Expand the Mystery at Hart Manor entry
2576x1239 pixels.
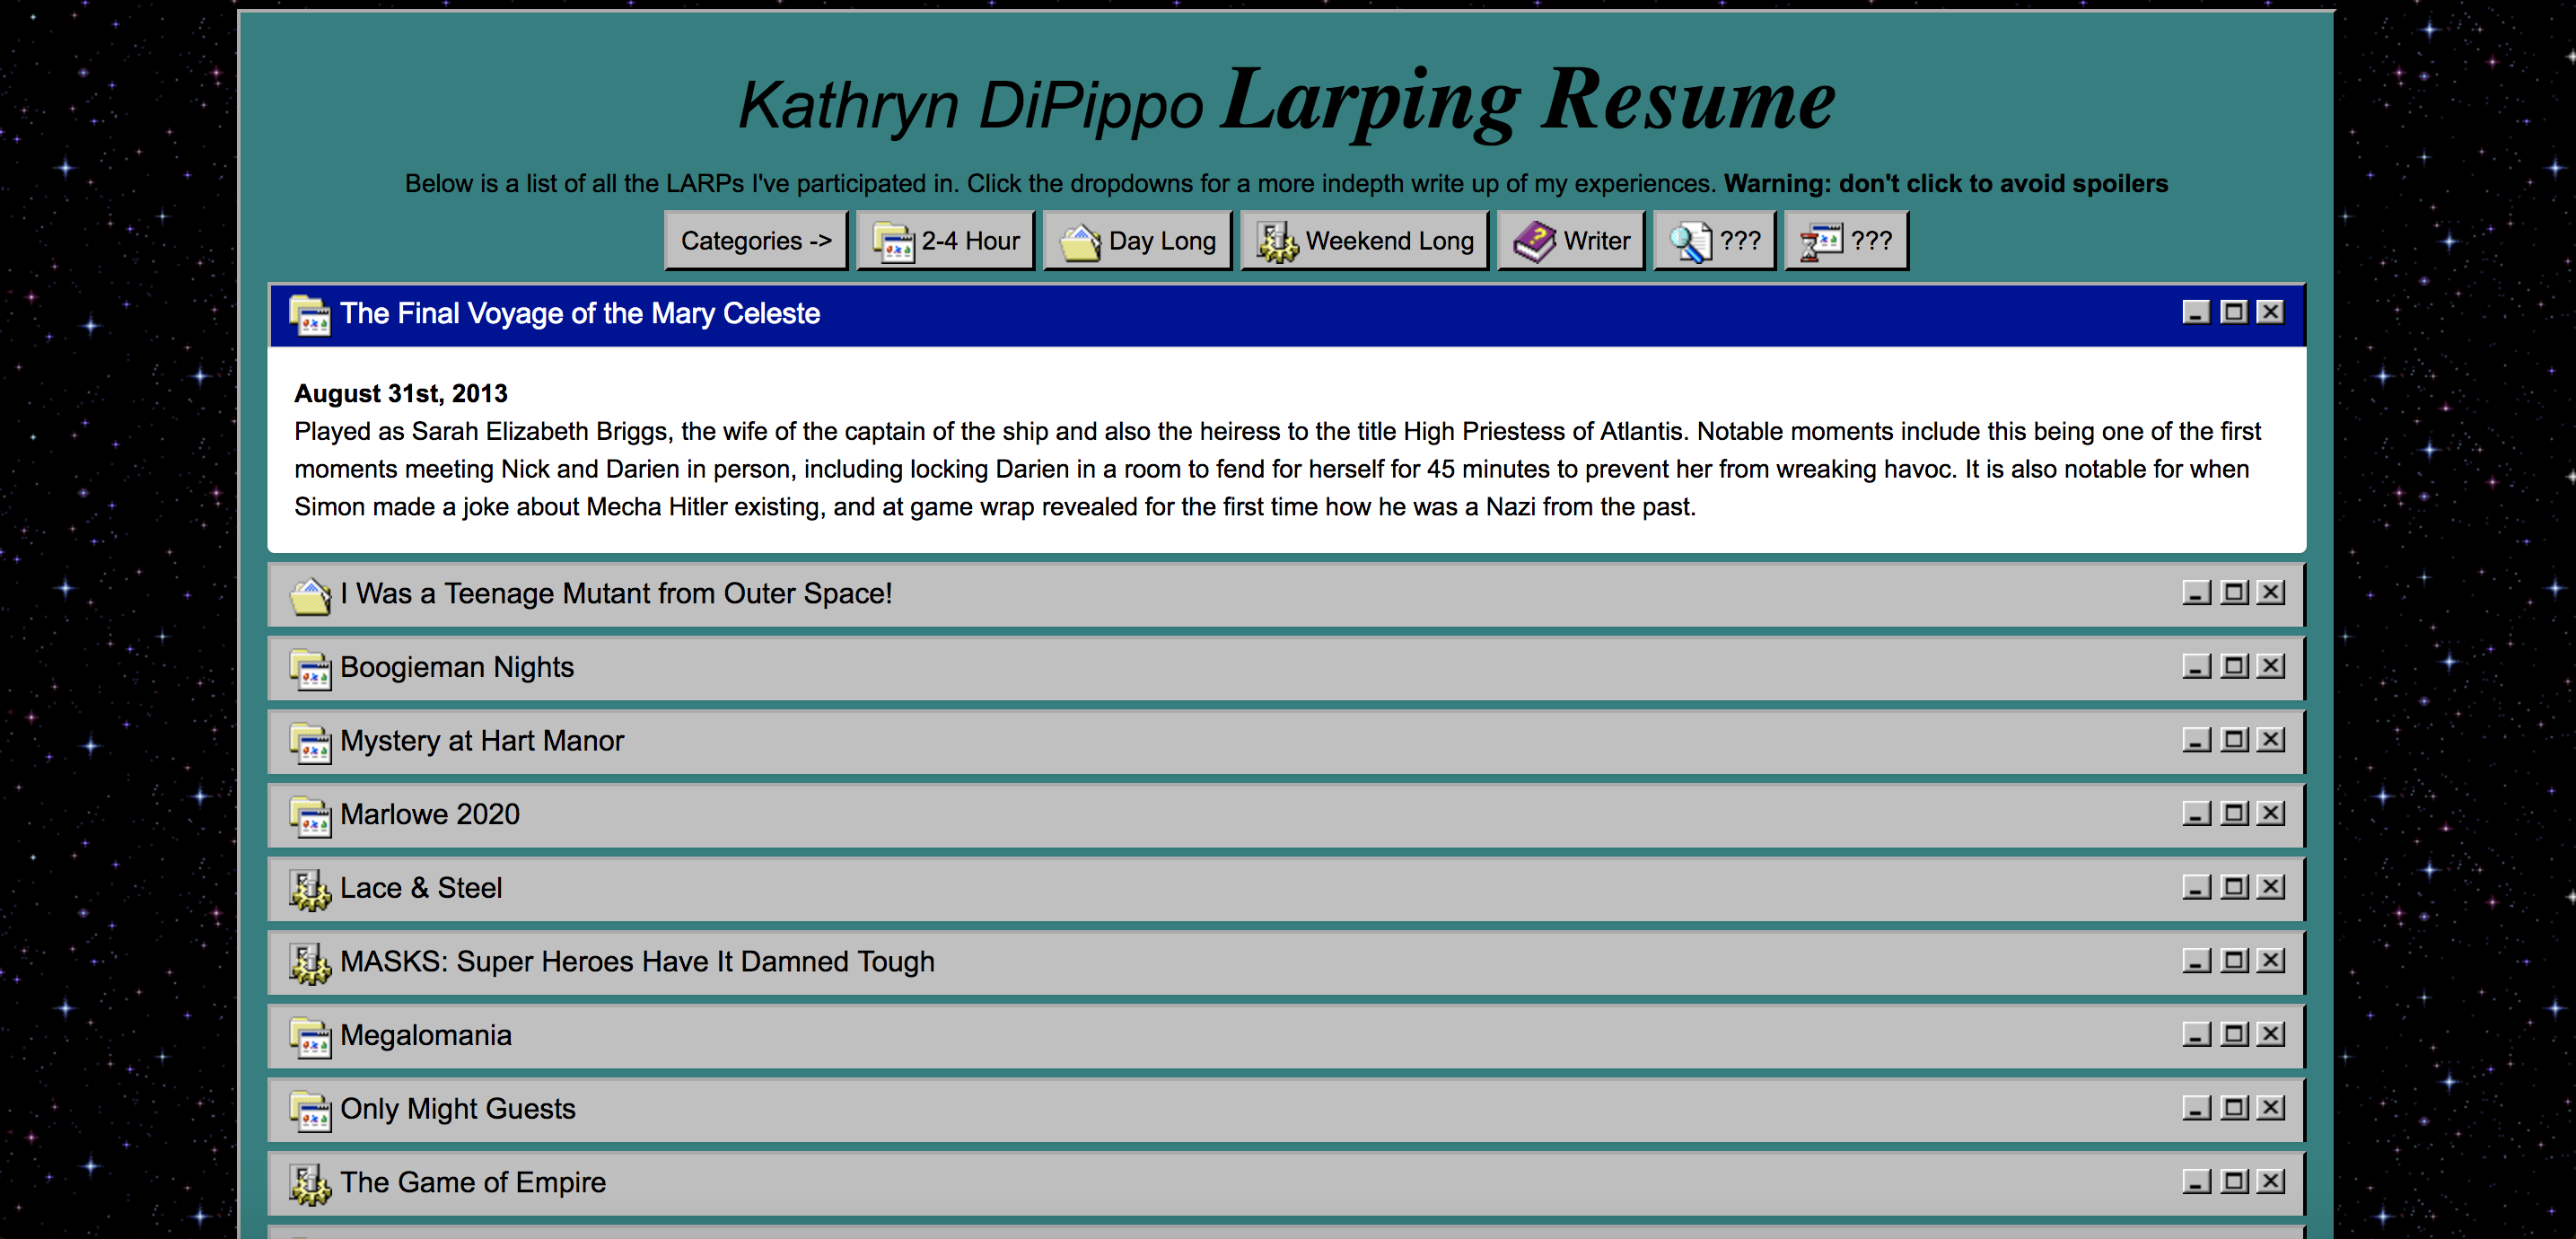click(x=482, y=741)
